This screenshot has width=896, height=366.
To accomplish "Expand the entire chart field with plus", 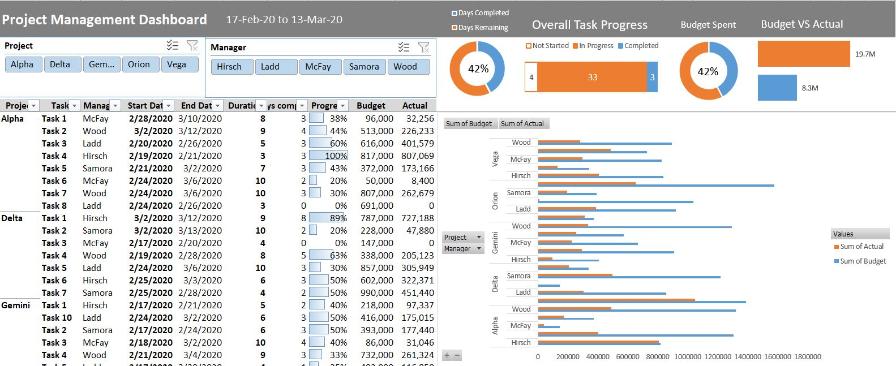I will (447, 356).
